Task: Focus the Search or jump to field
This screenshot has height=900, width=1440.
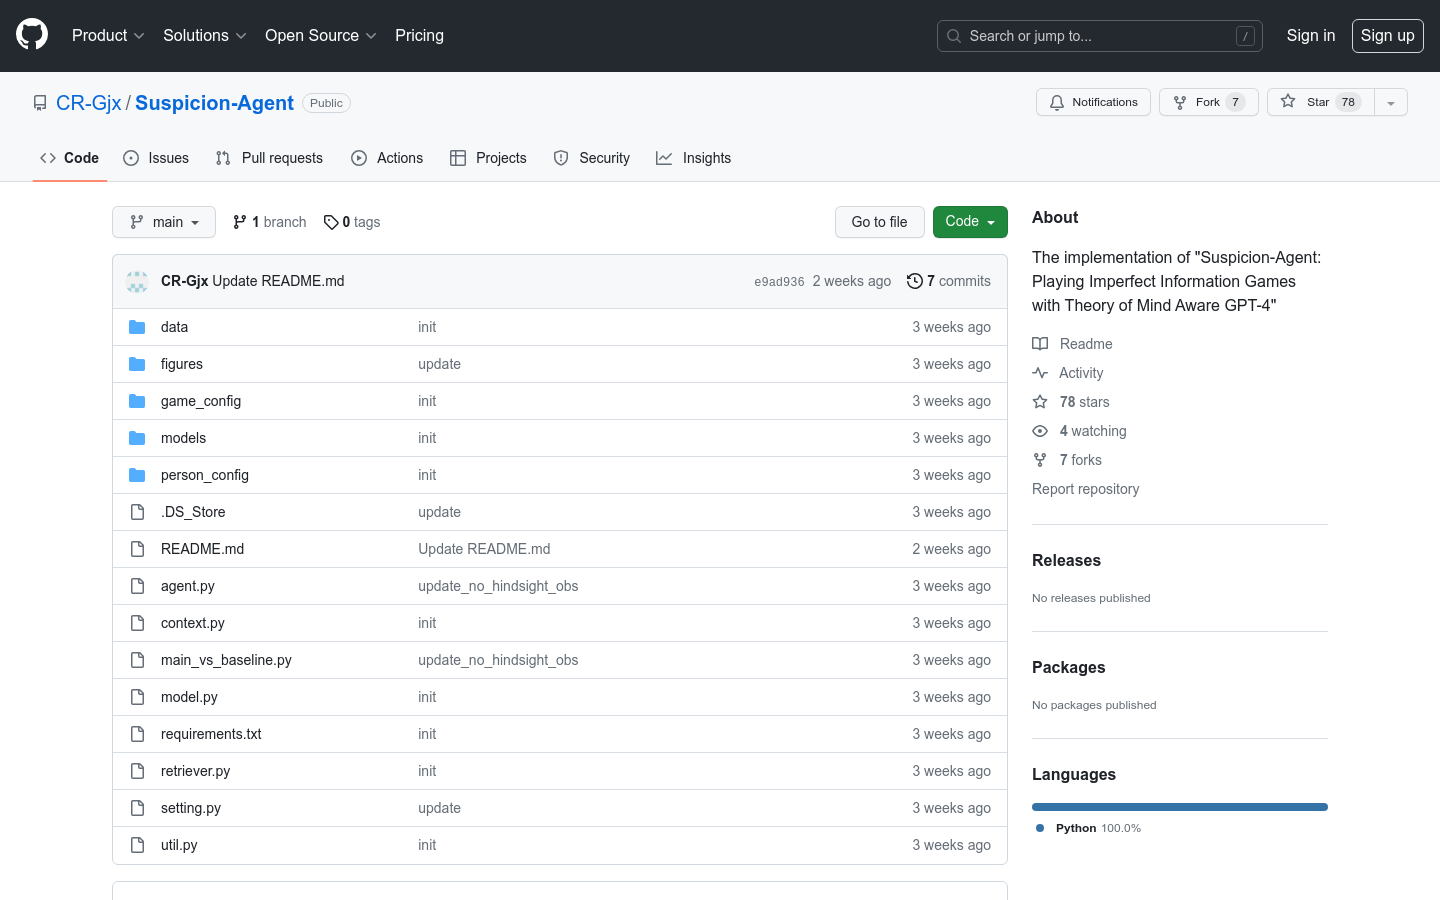Action: 1100,36
